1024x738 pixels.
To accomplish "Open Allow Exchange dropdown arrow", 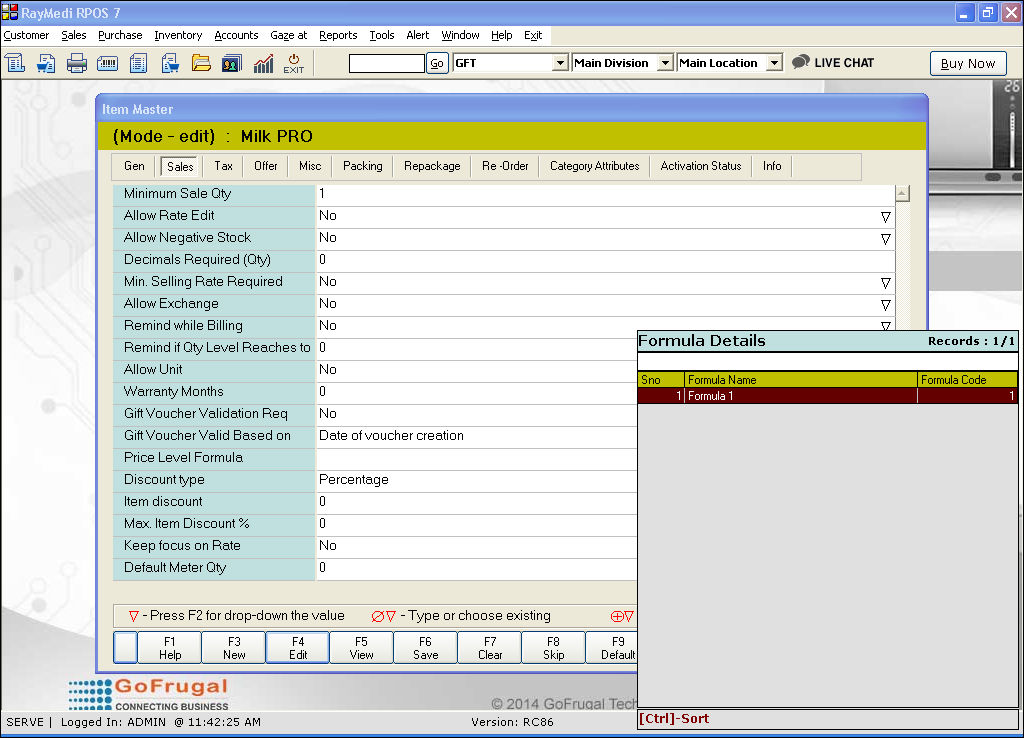I will [886, 305].
